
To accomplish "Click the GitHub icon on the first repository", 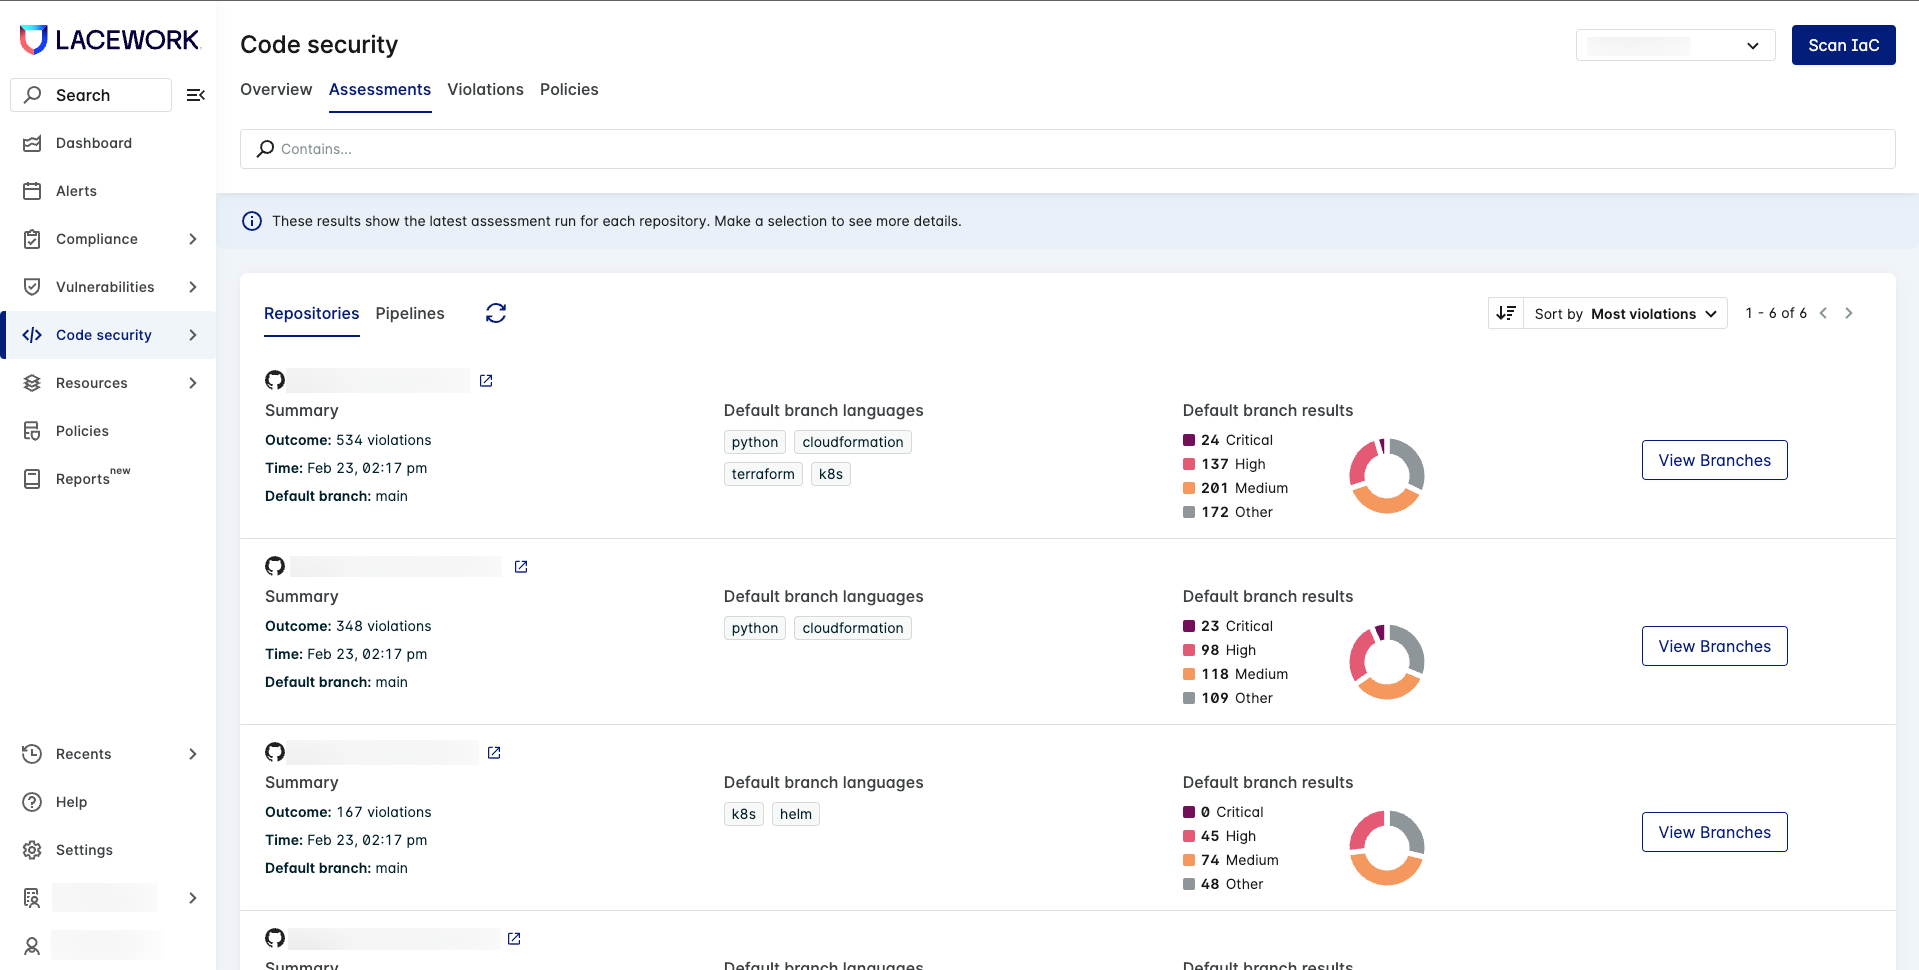I will (x=274, y=380).
